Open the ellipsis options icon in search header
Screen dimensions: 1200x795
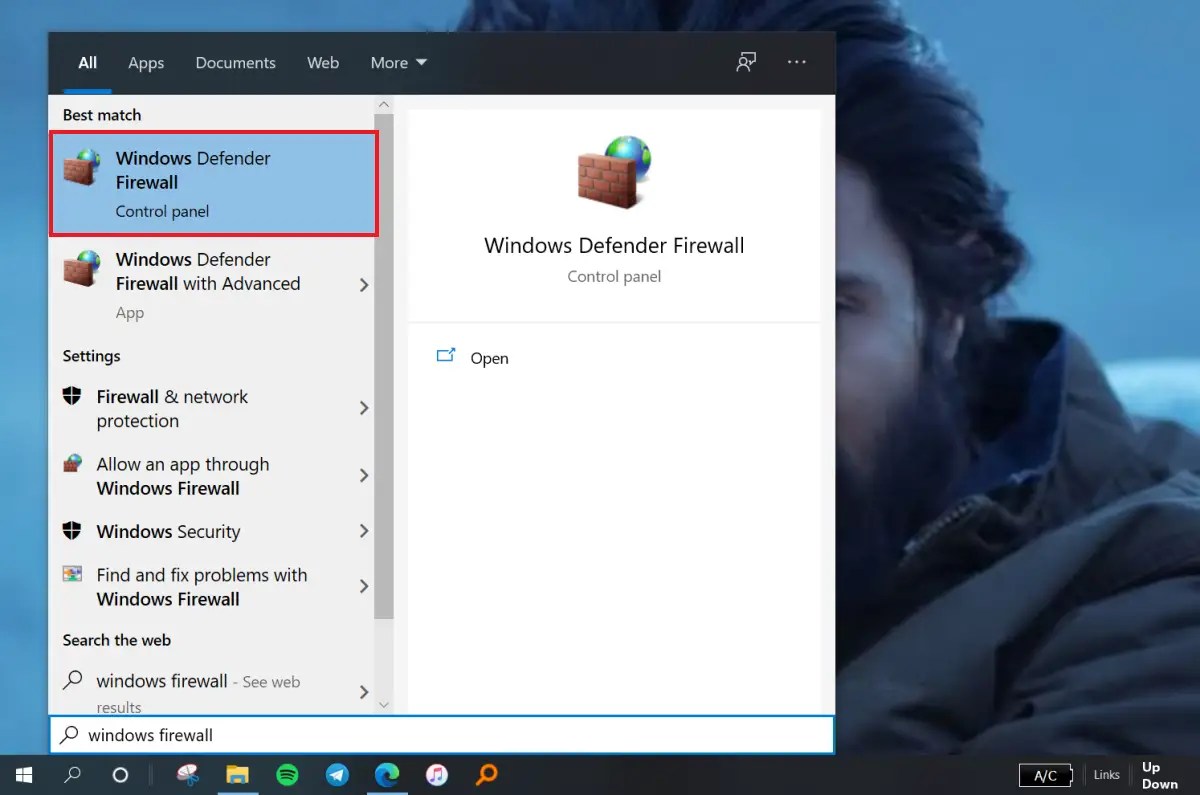(797, 62)
